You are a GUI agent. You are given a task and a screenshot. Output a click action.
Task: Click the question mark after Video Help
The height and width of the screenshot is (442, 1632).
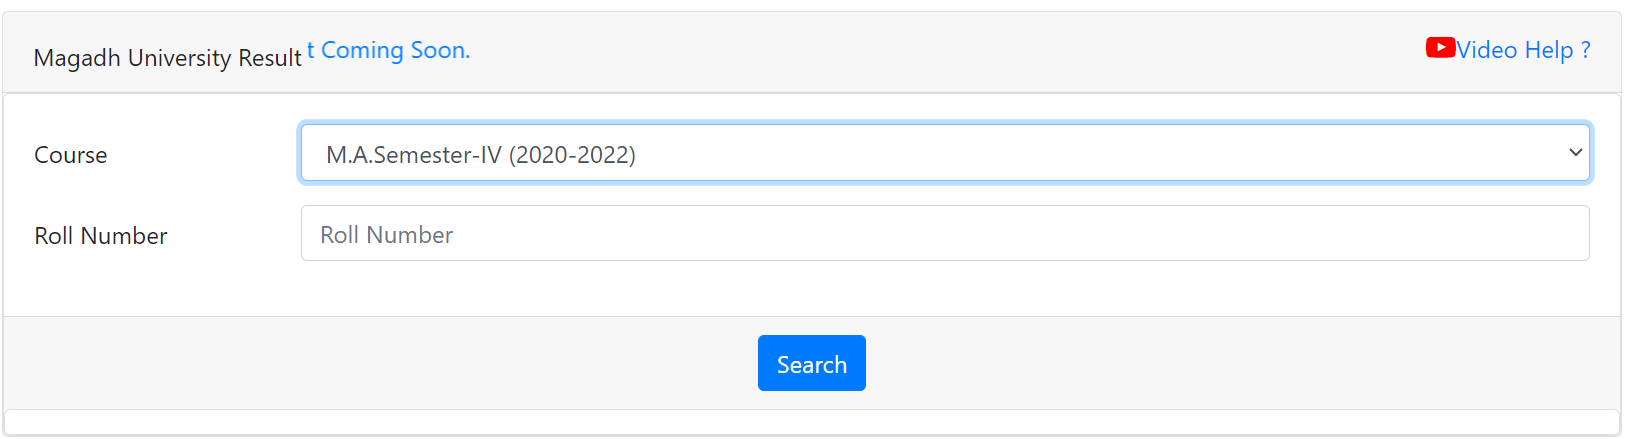[x=1585, y=50]
